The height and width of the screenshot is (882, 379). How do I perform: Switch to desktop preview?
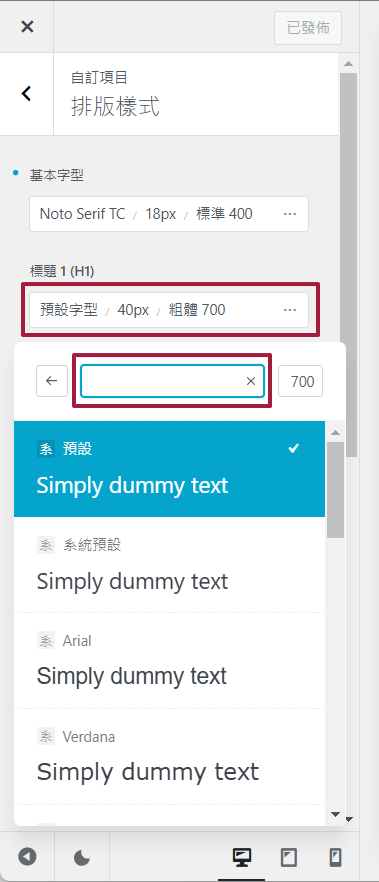pos(242,857)
